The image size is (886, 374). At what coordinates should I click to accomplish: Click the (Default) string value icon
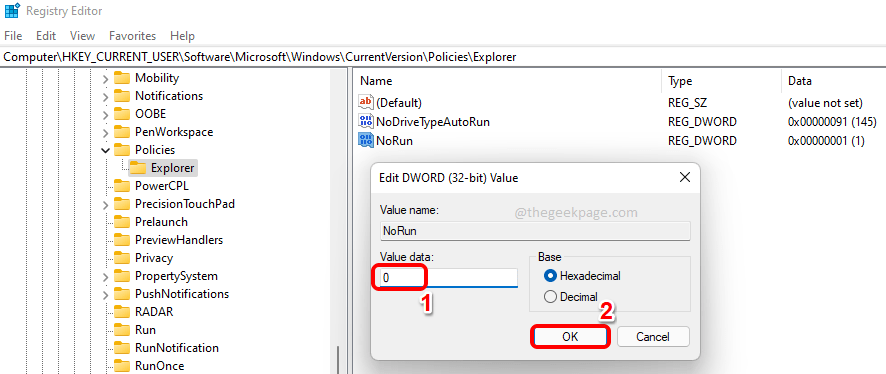tap(366, 103)
